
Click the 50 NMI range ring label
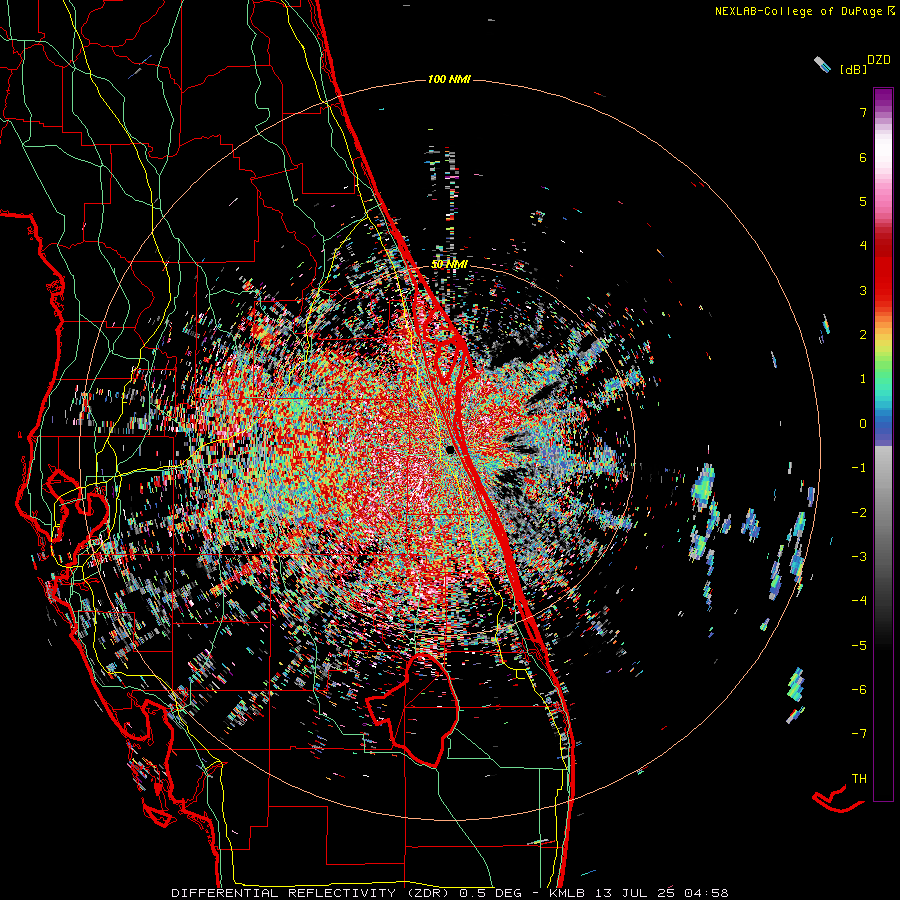coord(449,264)
